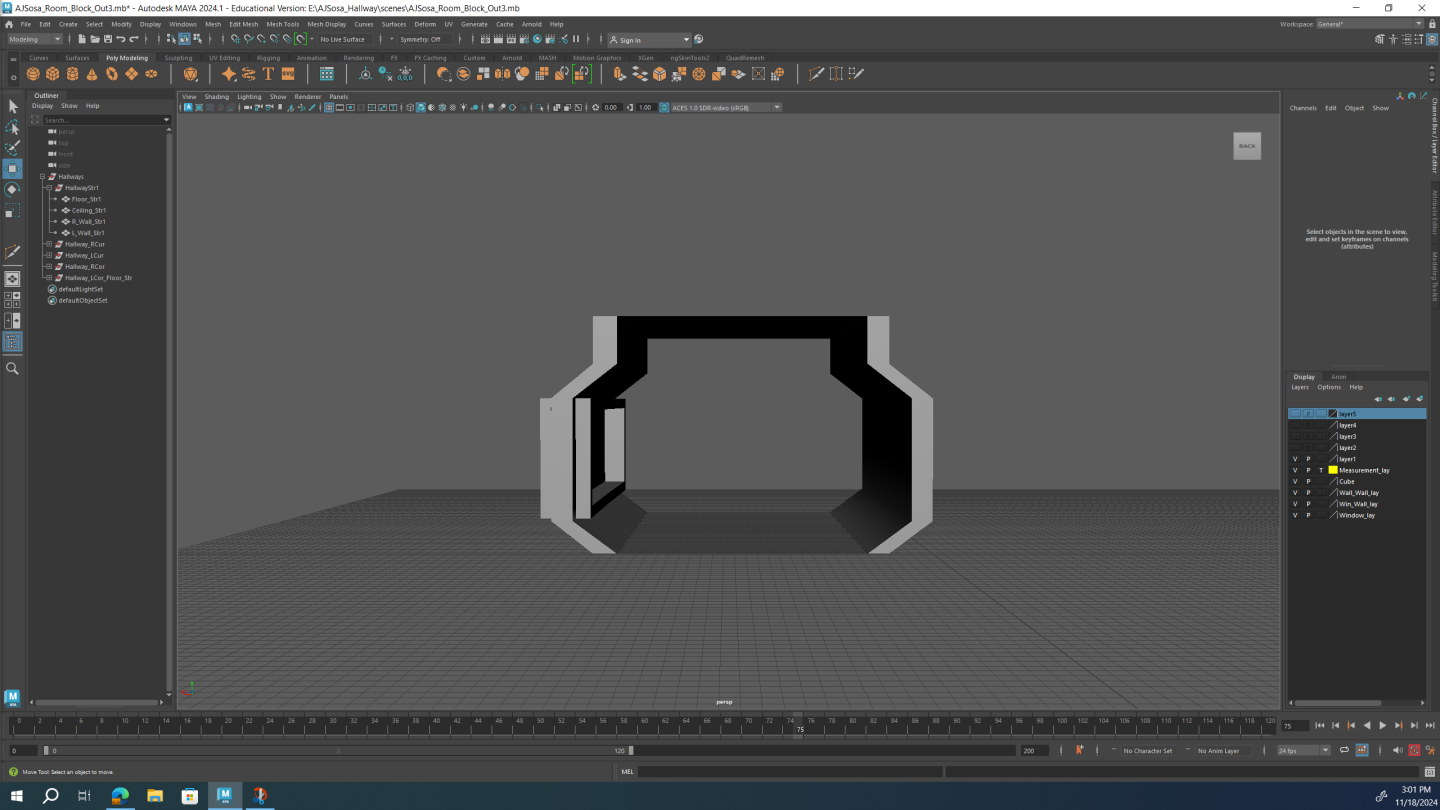Expand Hallway_LCor_Floor_Str group in Outliner
This screenshot has width=1440, height=810.
[48, 278]
